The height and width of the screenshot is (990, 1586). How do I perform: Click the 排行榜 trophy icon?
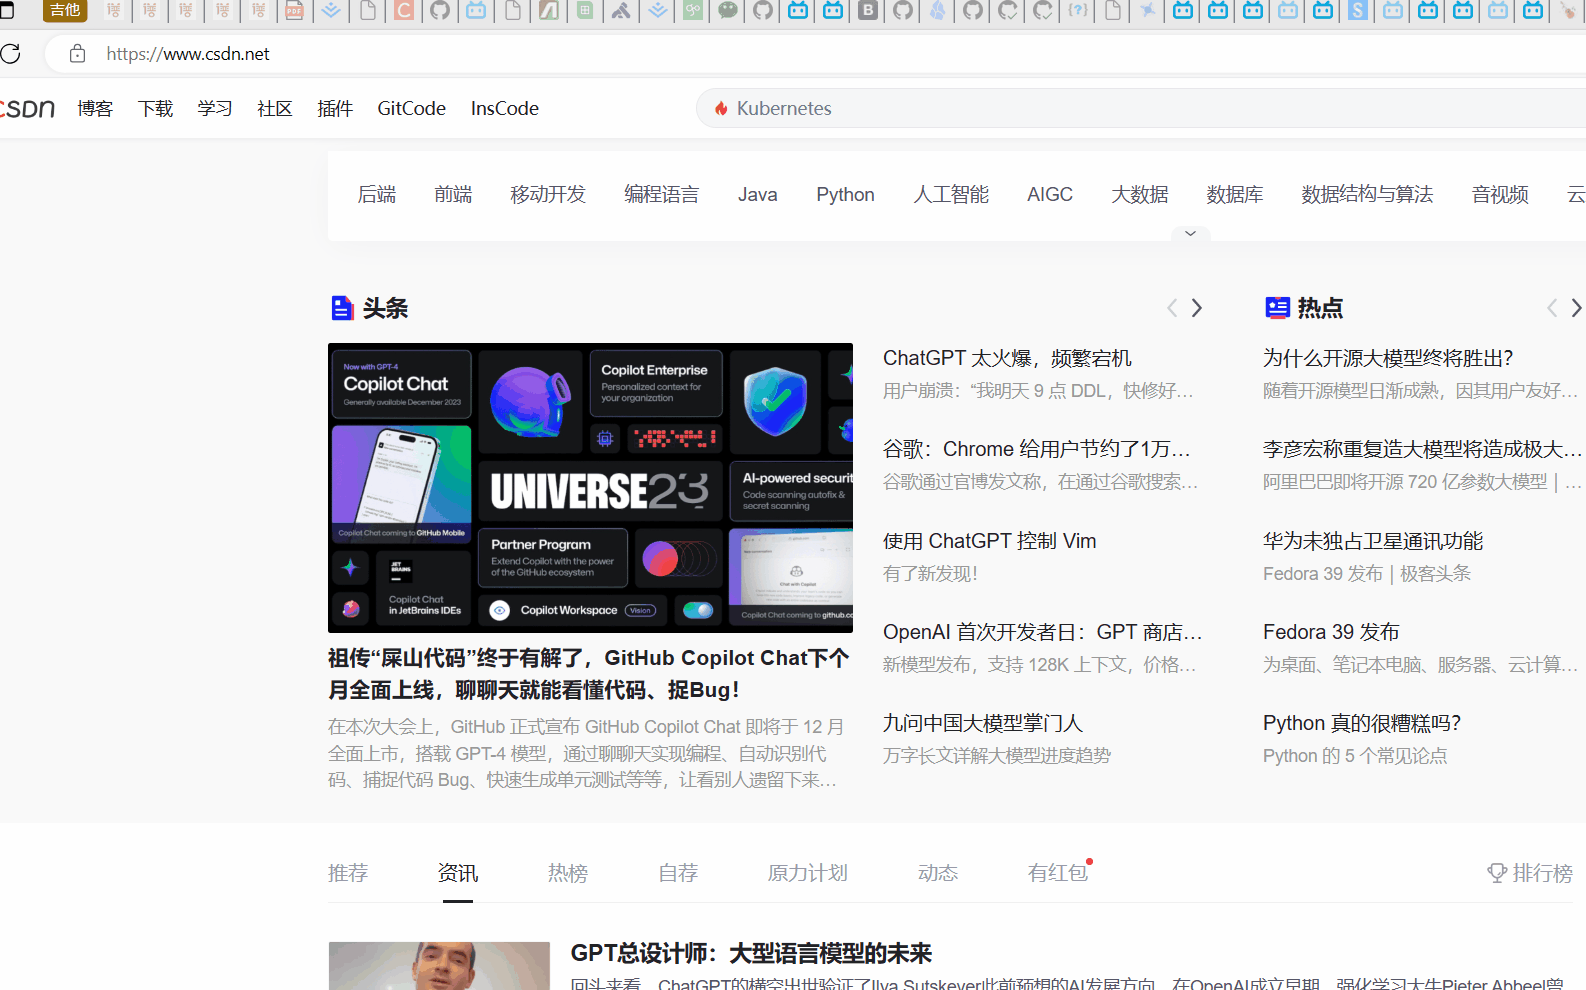click(x=1497, y=873)
